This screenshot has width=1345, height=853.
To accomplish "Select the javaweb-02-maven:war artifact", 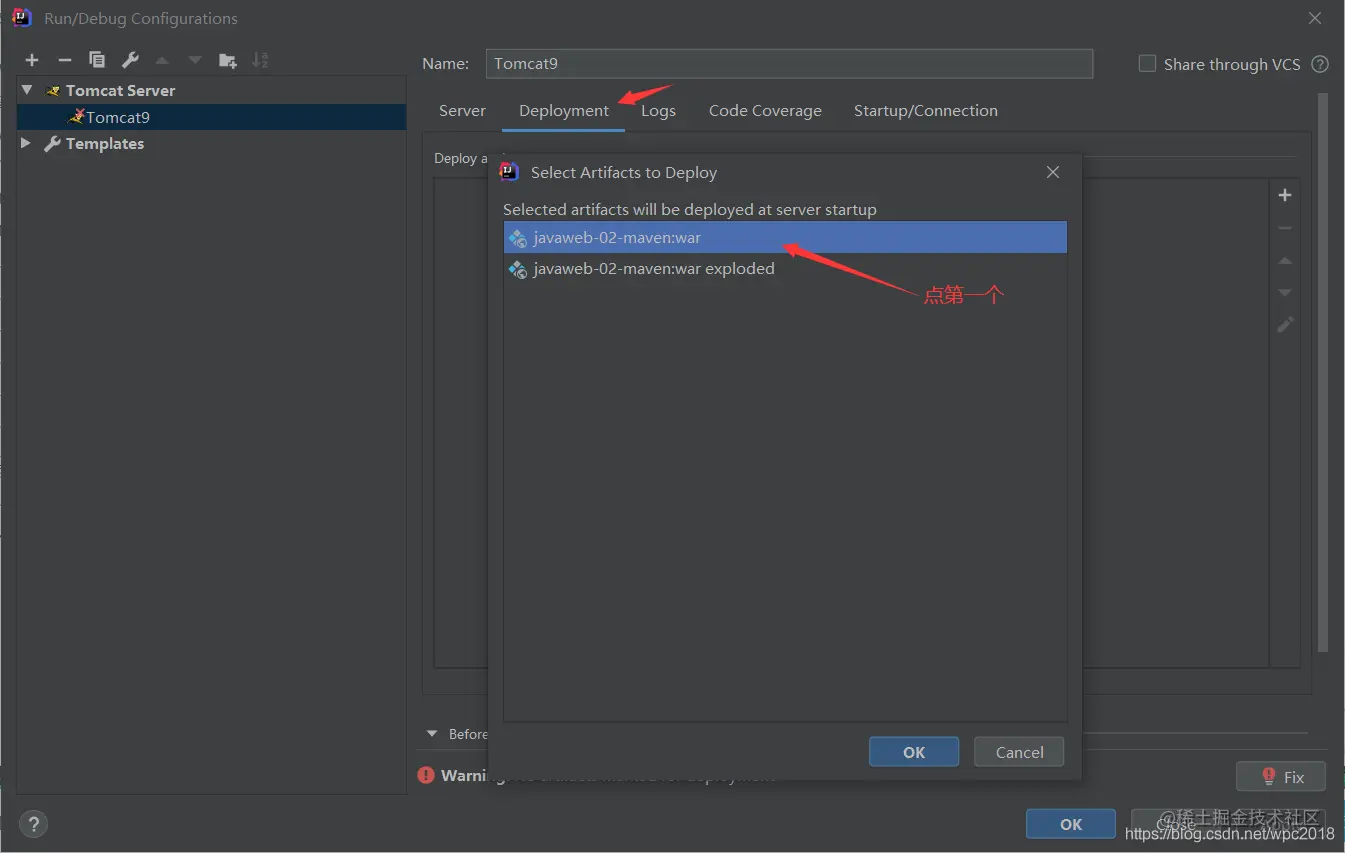I will click(785, 238).
